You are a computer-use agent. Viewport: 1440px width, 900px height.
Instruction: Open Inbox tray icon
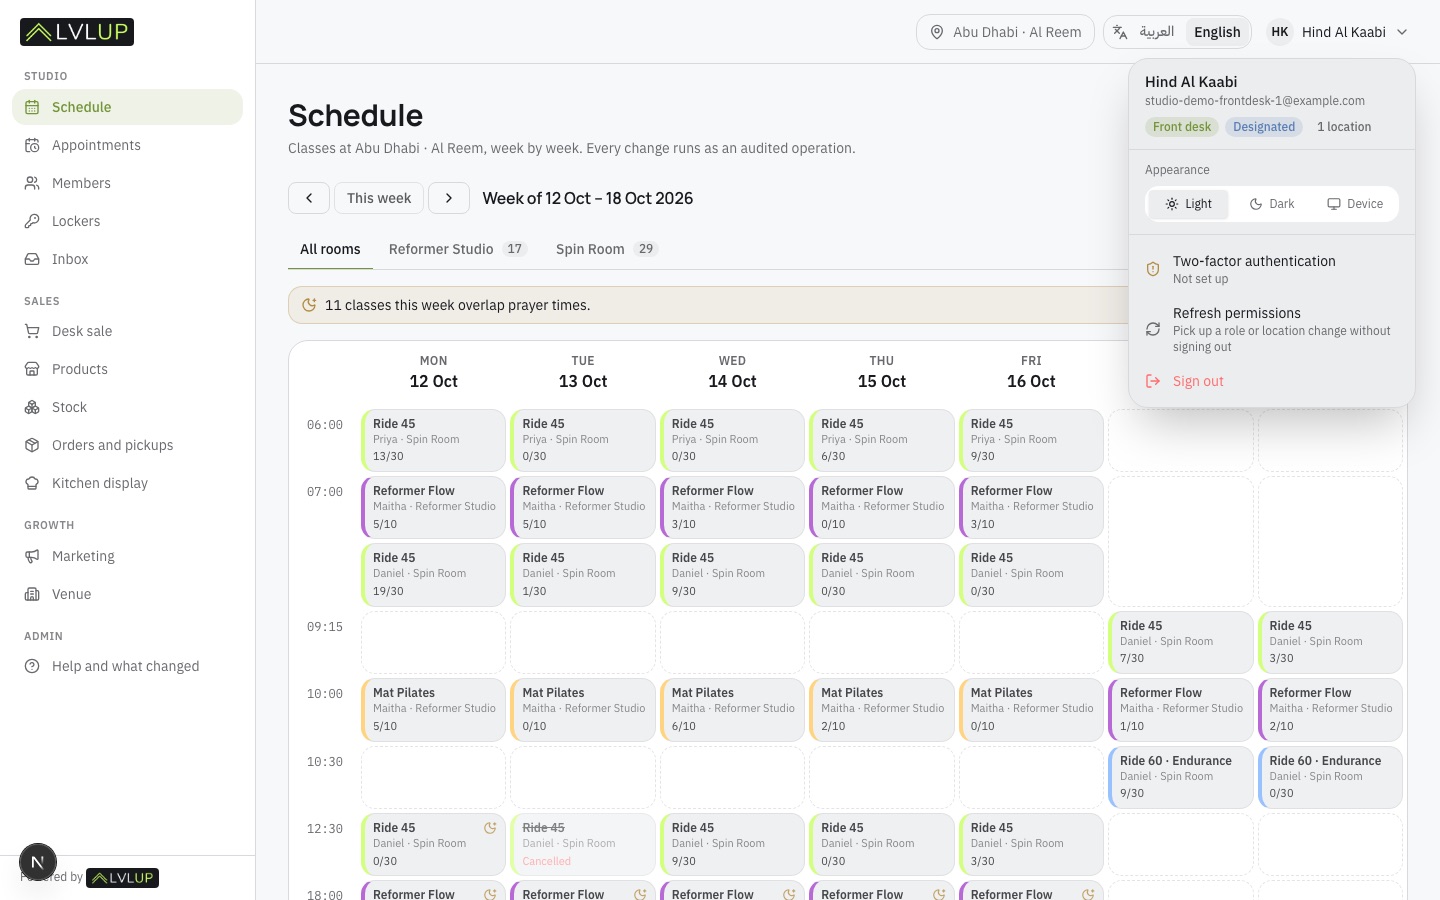(x=32, y=259)
